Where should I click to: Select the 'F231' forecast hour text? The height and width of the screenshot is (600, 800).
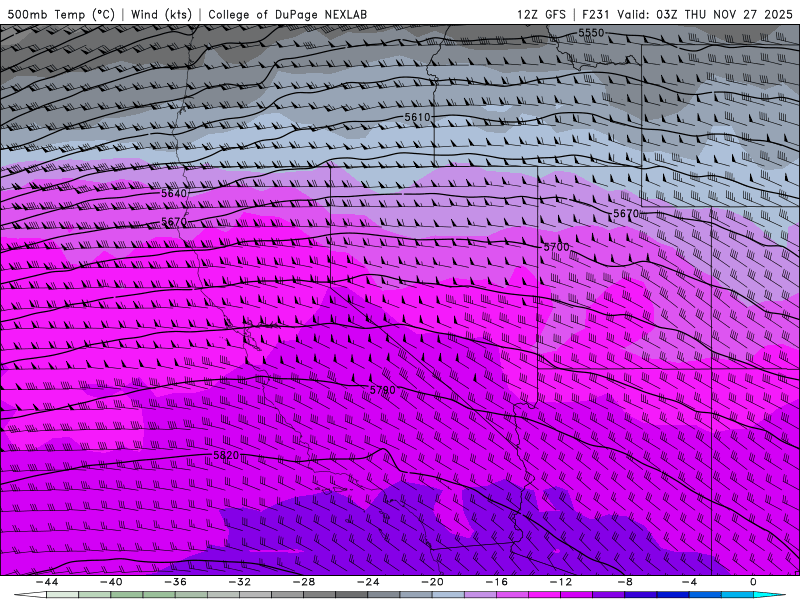click(x=596, y=14)
